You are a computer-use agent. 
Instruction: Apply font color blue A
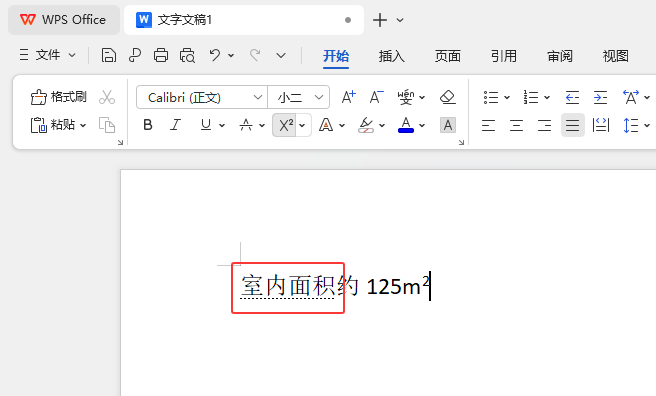tap(406, 125)
